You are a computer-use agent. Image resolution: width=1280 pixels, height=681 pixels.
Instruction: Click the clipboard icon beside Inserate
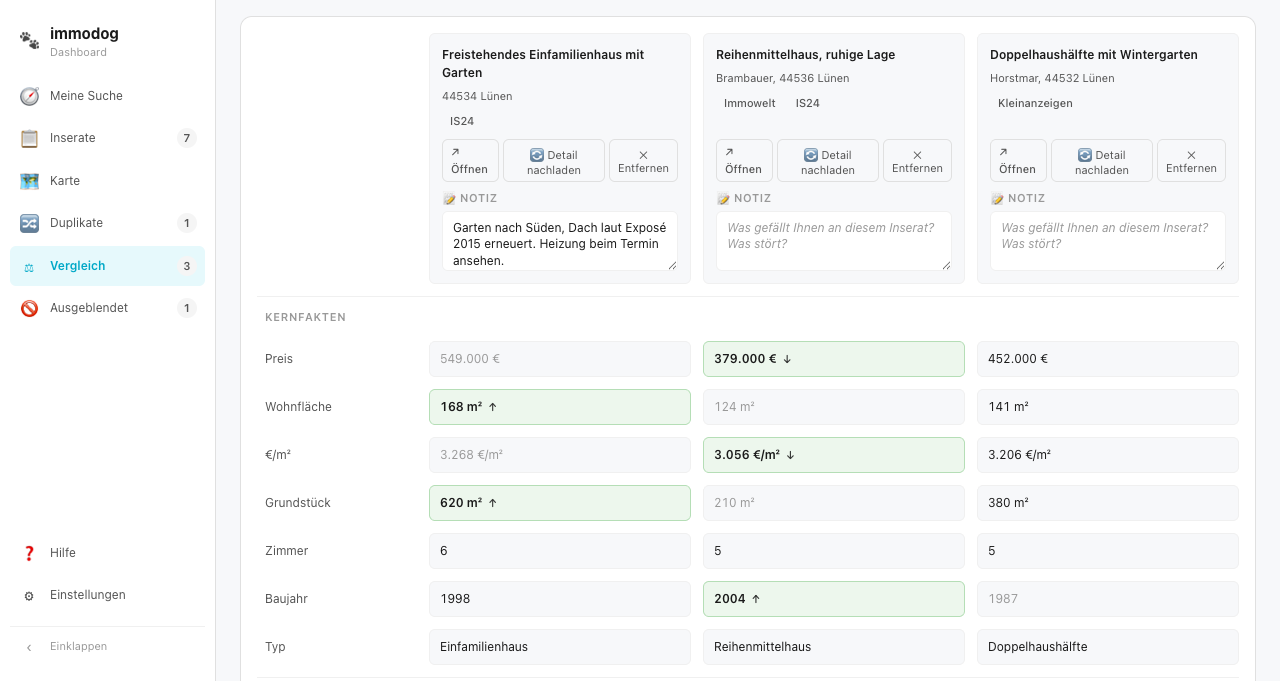pos(29,138)
